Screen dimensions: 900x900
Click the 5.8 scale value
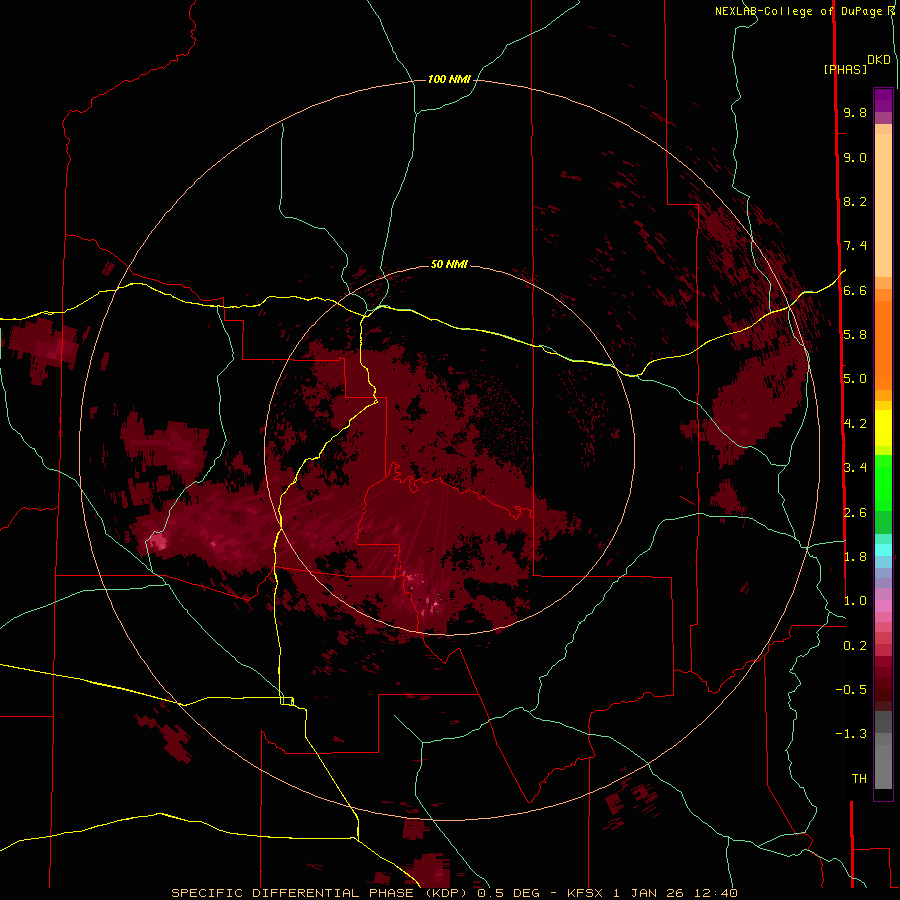point(855,334)
